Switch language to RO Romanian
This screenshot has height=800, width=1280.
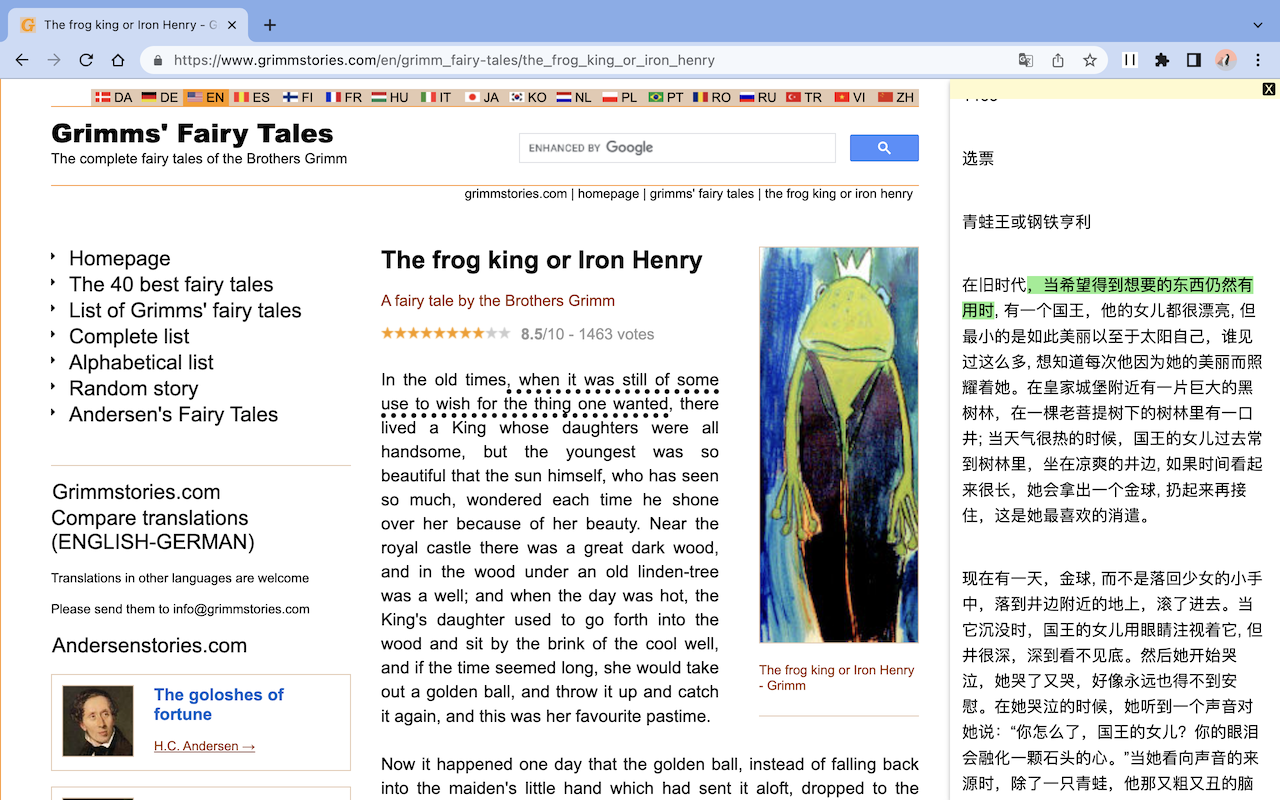coord(712,97)
